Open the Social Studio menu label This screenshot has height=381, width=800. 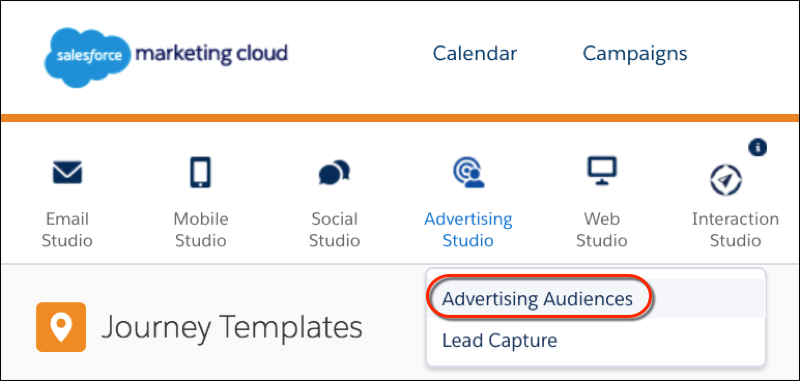click(x=334, y=230)
